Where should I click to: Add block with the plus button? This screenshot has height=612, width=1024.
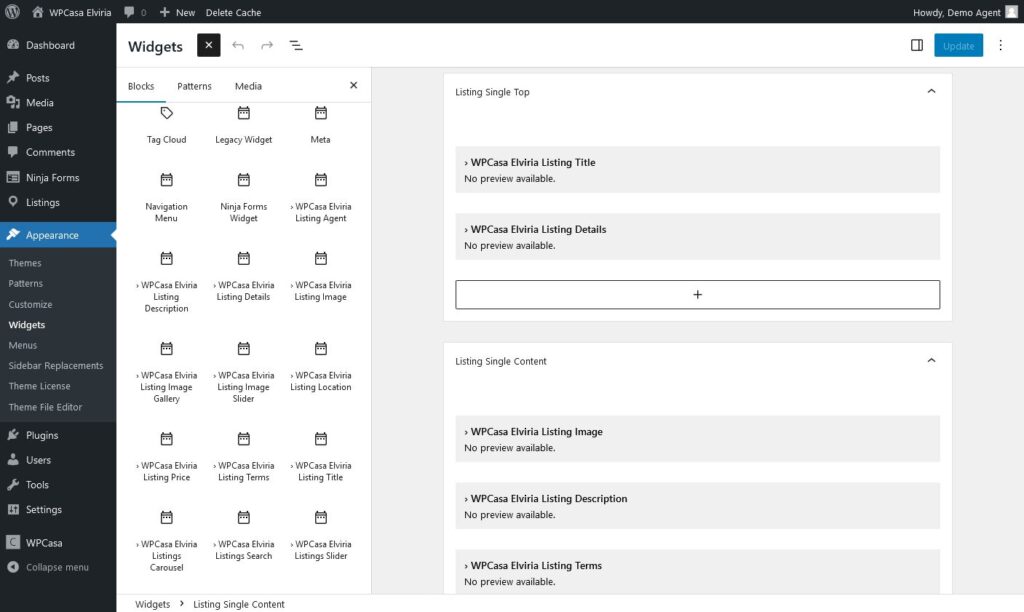[x=697, y=295]
